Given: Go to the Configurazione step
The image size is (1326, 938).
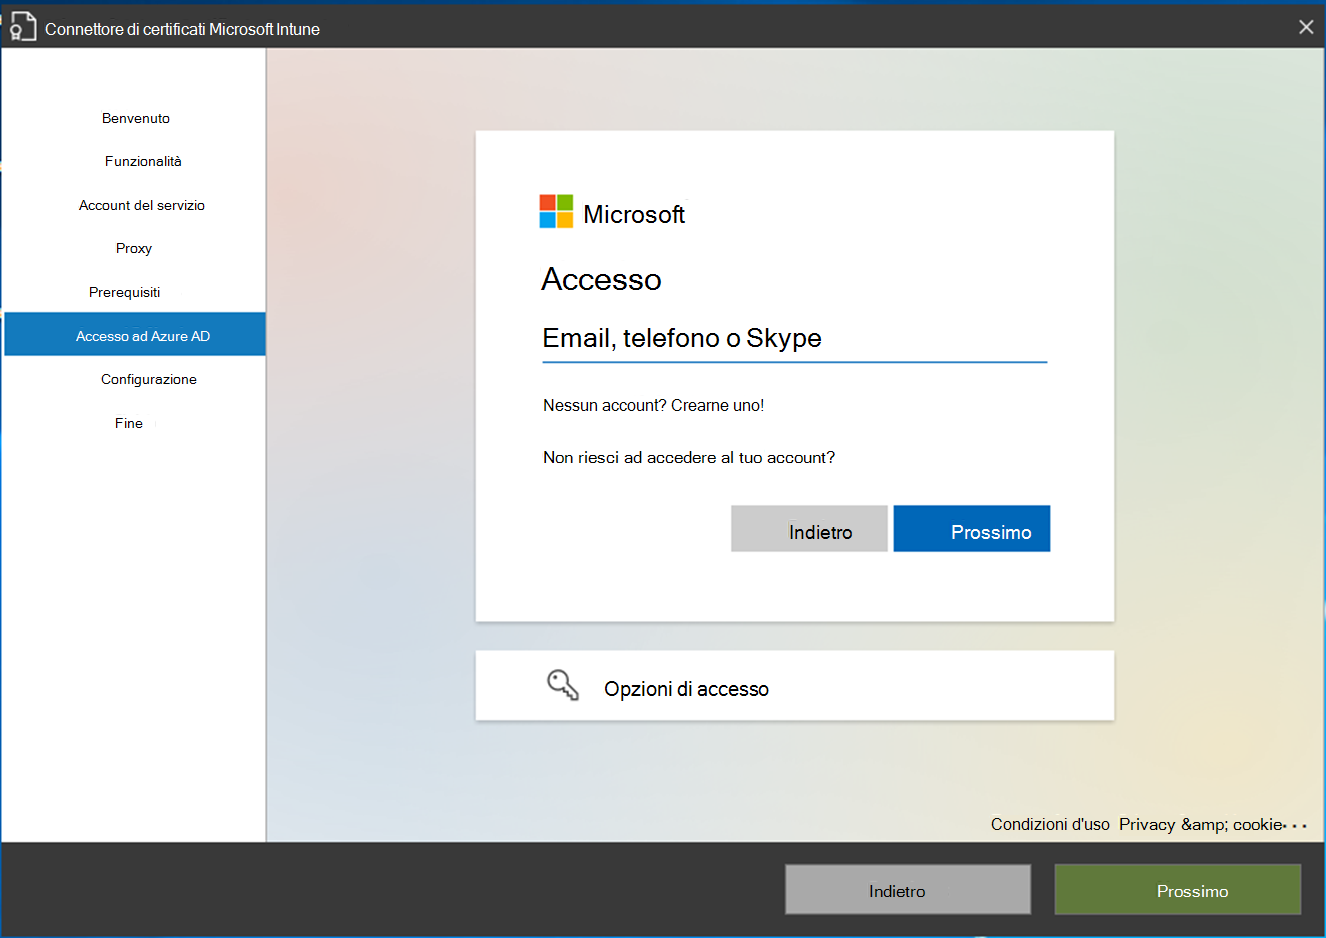Looking at the screenshot, I should (149, 379).
